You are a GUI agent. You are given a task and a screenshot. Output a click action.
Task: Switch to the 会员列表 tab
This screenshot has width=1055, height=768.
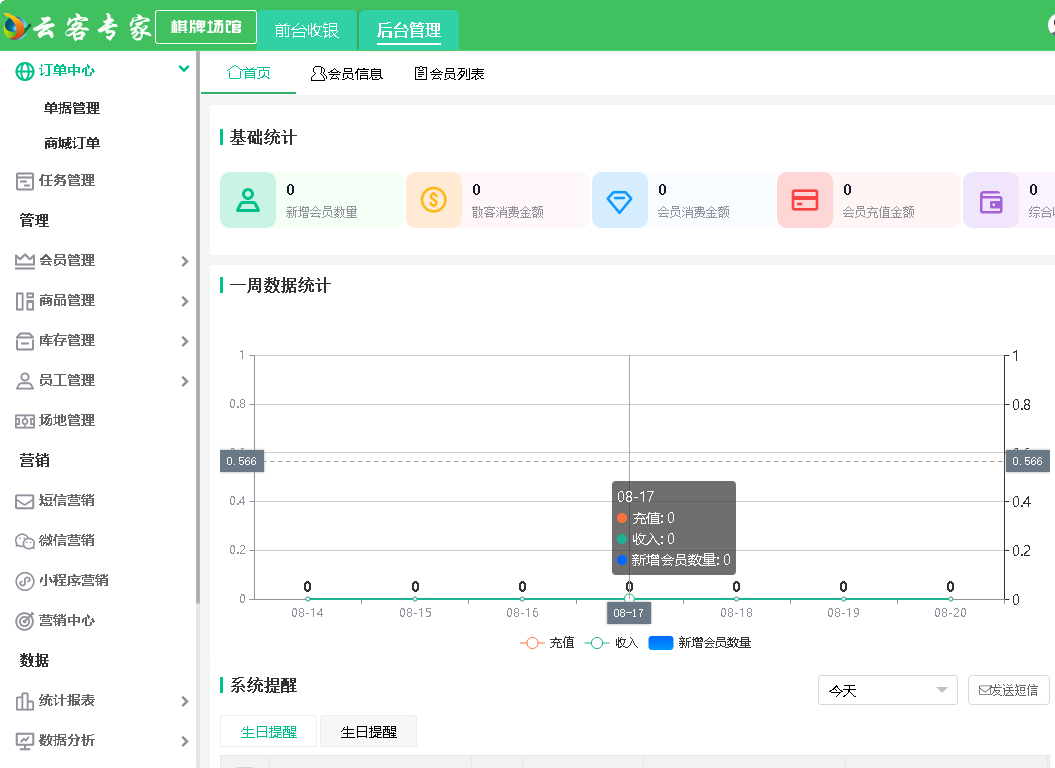point(449,74)
